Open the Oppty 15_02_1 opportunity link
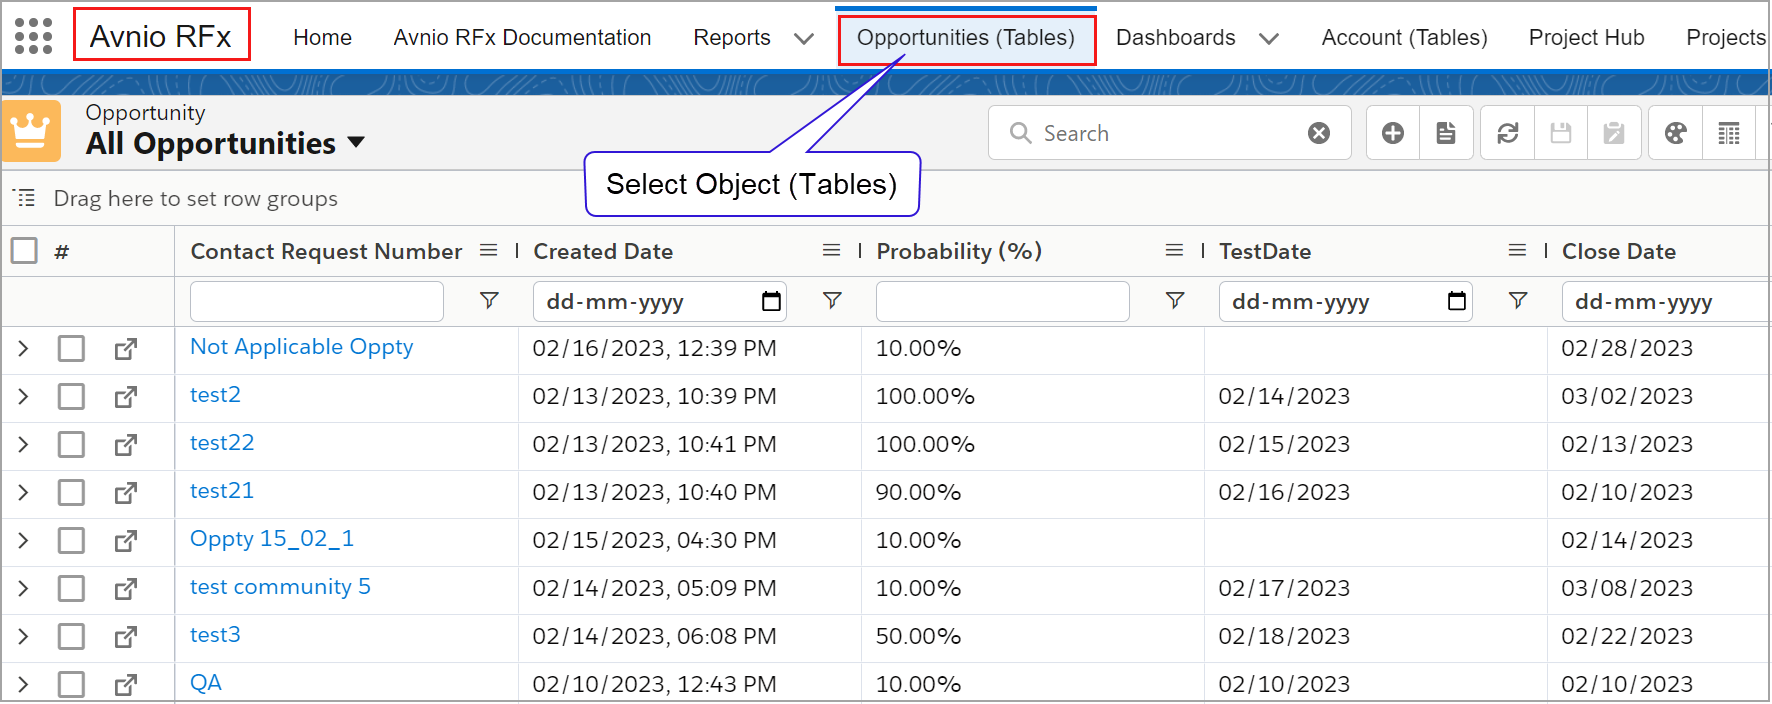1772x704 pixels. click(x=271, y=539)
